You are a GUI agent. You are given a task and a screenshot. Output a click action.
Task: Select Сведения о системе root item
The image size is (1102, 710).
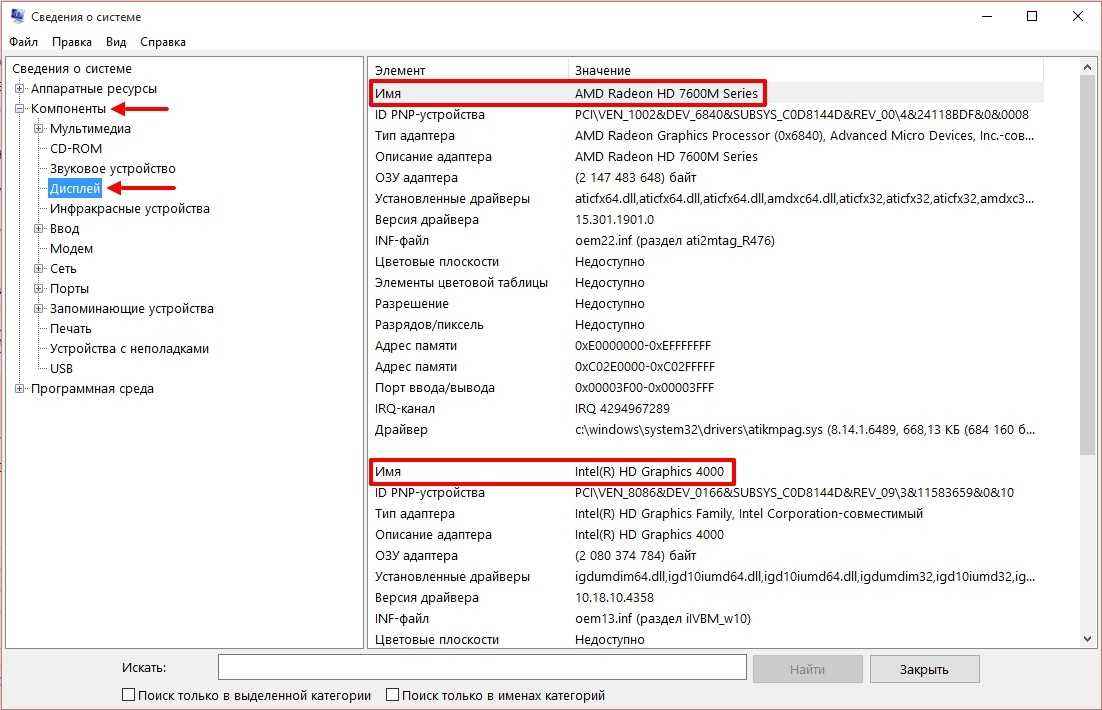pos(72,69)
